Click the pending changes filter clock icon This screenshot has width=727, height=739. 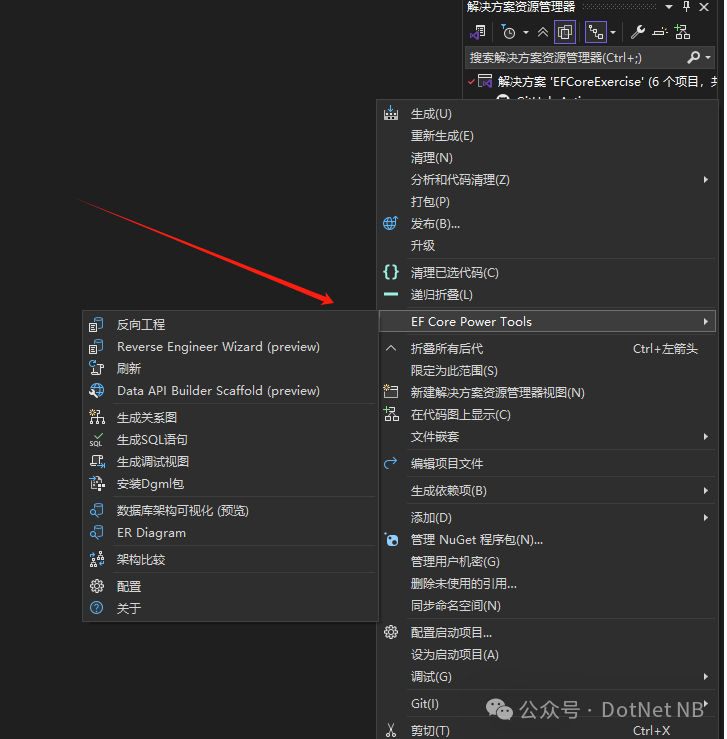[x=508, y=32]
